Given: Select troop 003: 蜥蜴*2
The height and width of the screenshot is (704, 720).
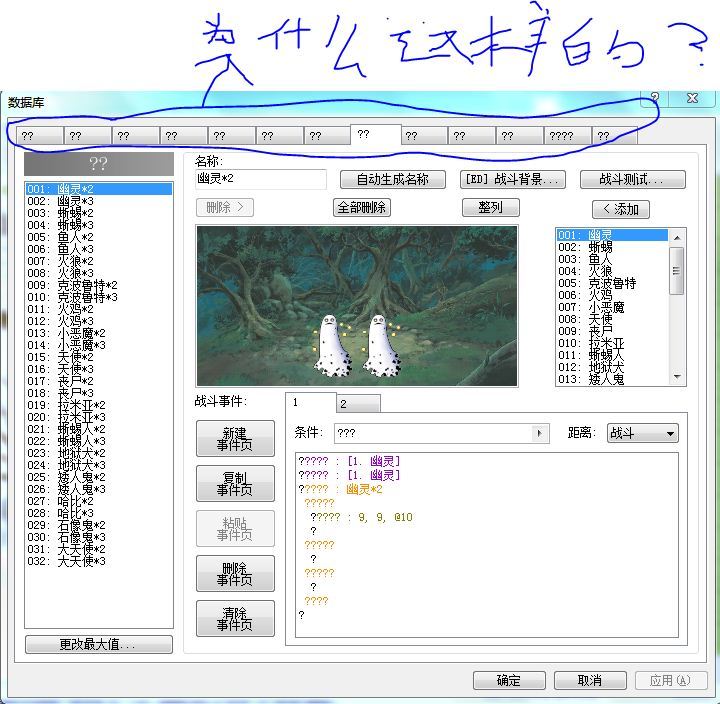Looking at the screenshot, I should (99, 213).
